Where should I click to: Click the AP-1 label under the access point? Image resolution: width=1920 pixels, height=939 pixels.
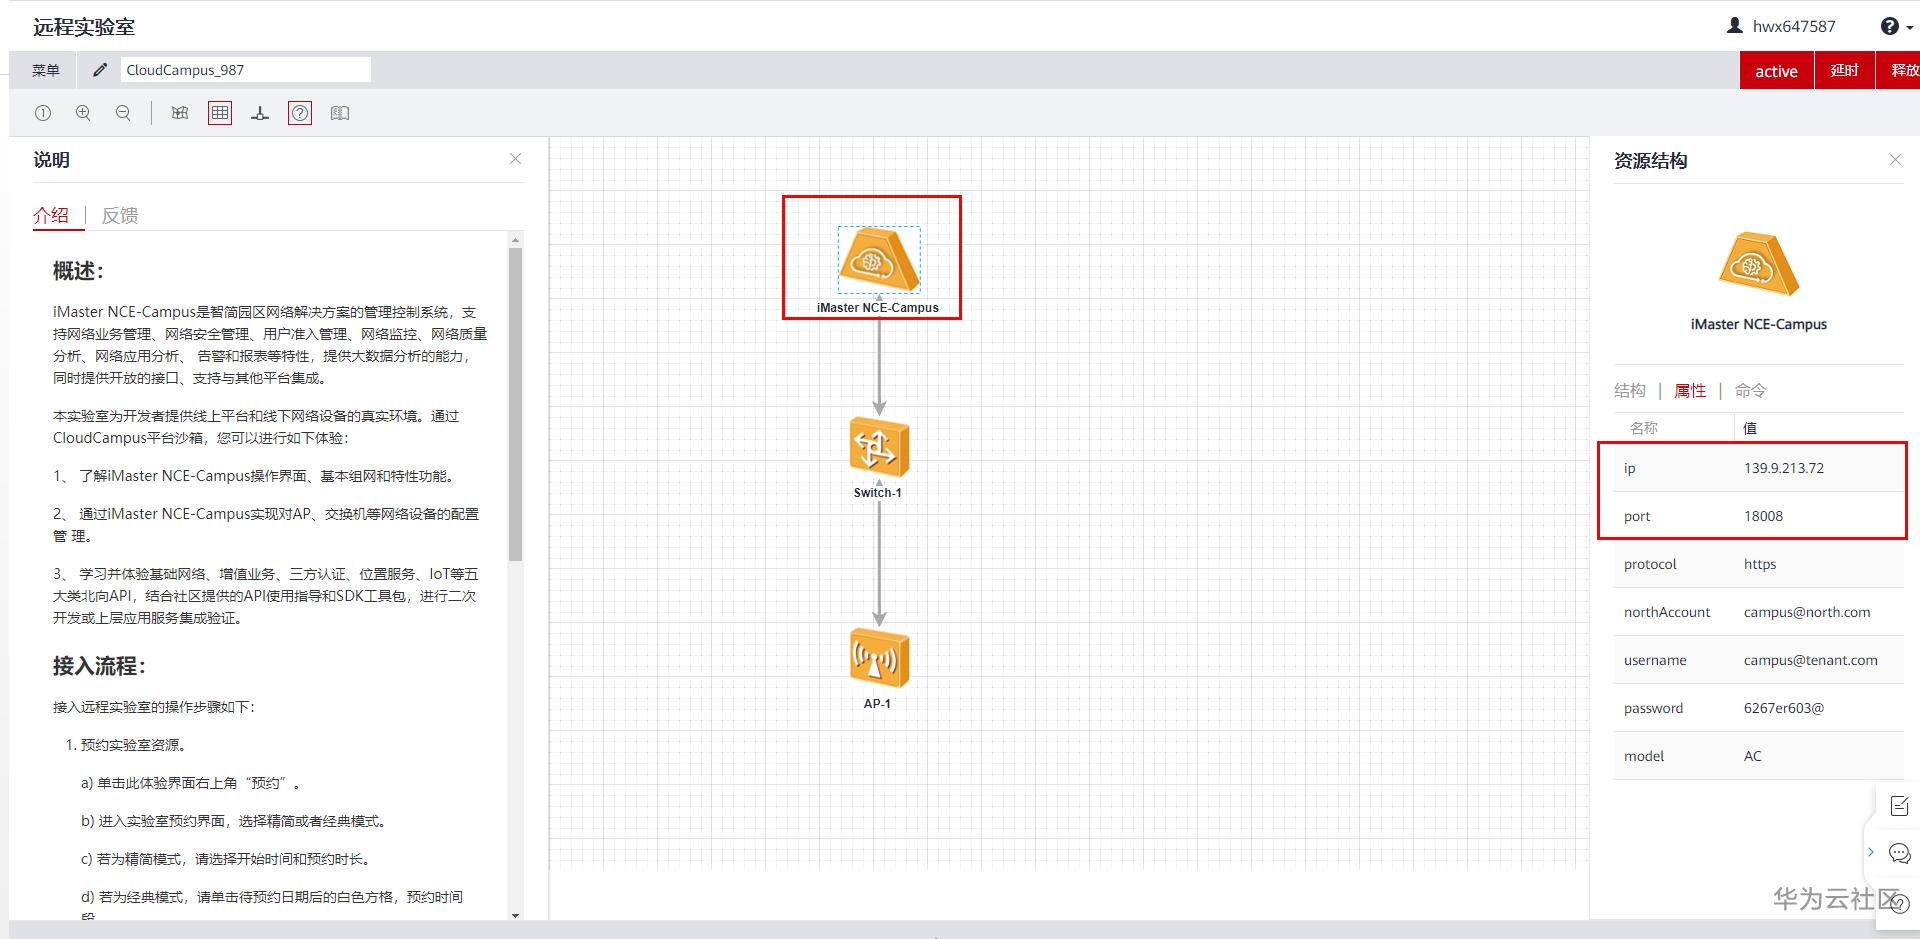[877, 704]
